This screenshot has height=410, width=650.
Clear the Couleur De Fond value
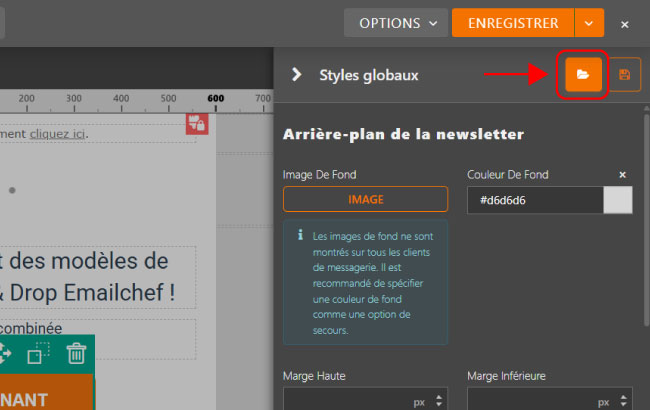622,175
